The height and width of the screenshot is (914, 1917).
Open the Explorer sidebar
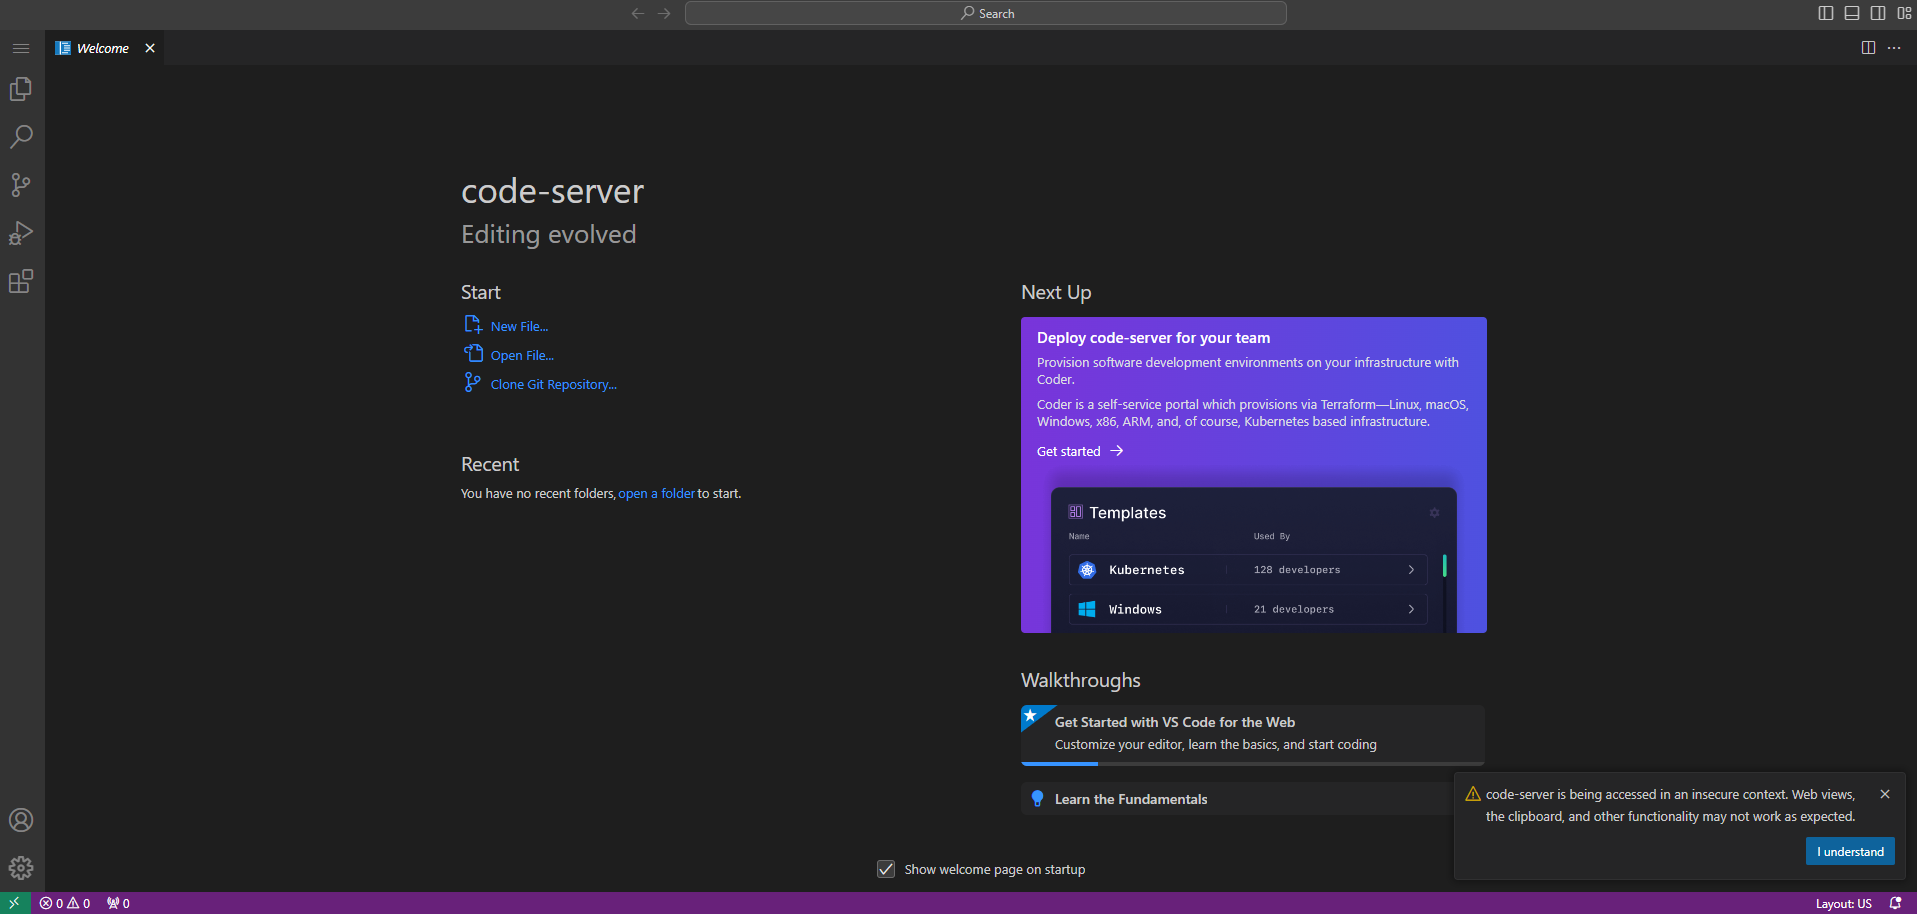click(21, 88)
